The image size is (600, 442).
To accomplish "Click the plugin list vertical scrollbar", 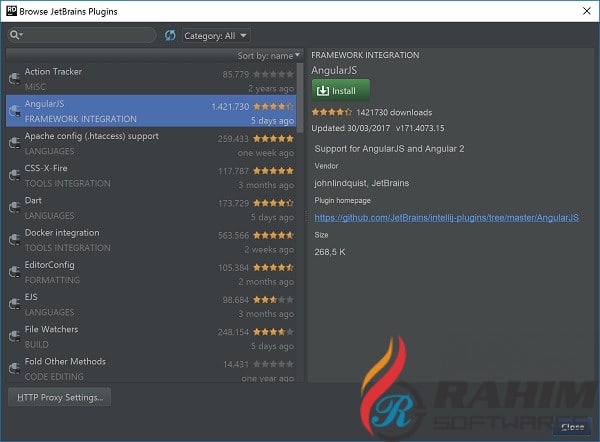I will tap(300, 98).
